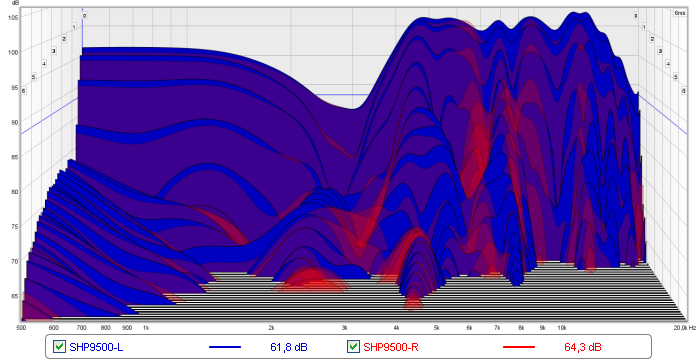Click the 4k frequency axis label

[x=397, y=328]
